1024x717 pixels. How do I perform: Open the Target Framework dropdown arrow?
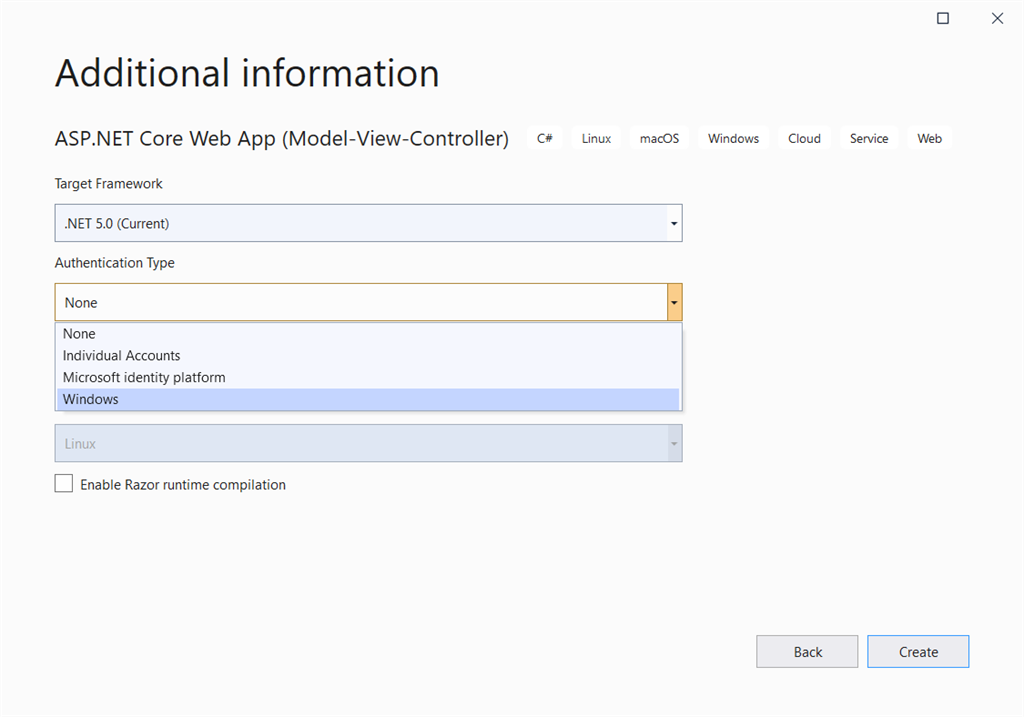coord(675,223)
